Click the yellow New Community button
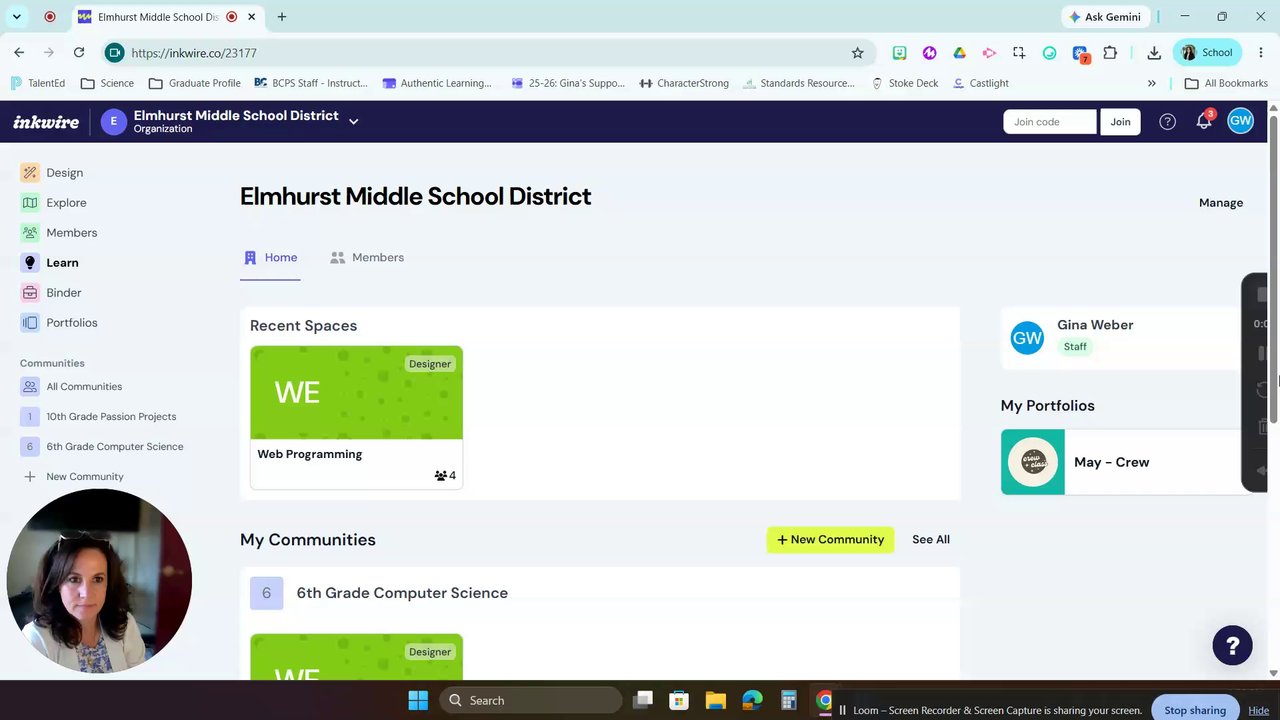The height and width of the screenshot is (720, 1280). click(831, 540)
